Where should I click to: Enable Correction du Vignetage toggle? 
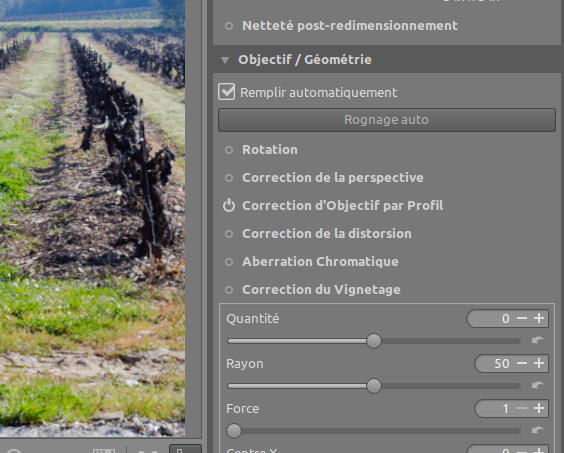[x=229, y=290]
